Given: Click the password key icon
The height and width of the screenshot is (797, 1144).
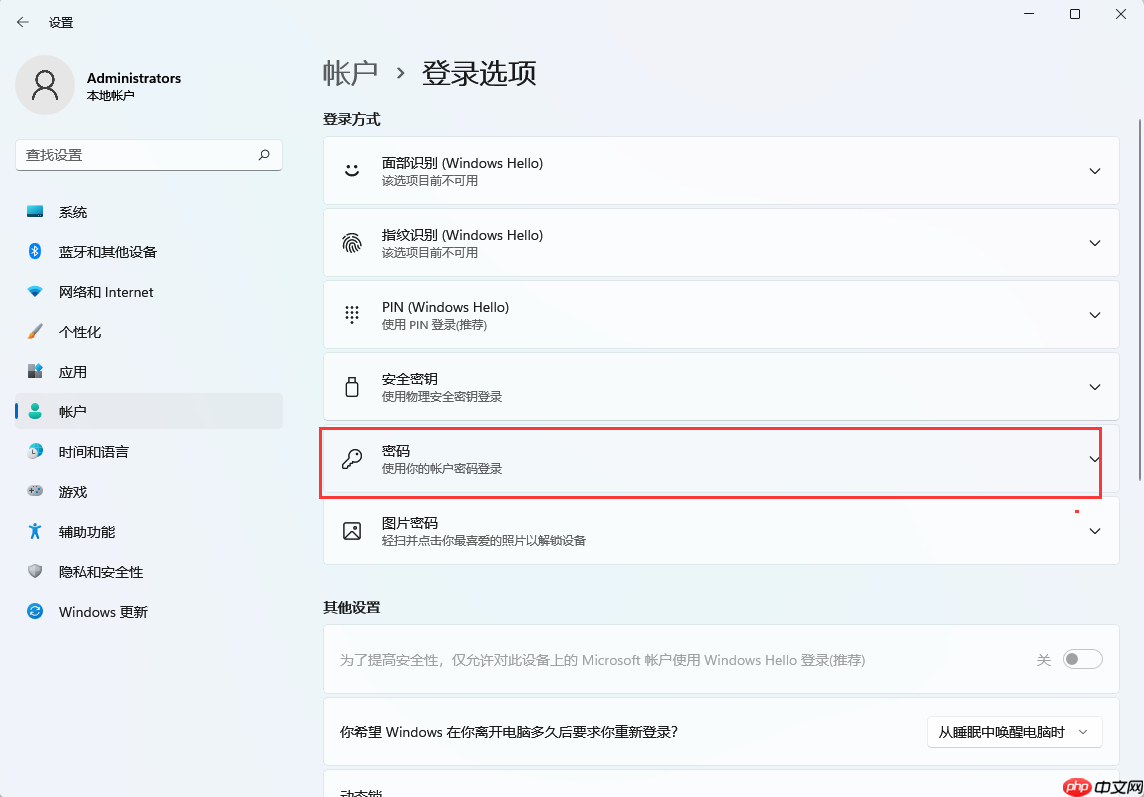Looking at the screenshot, I should click(351, 458).
